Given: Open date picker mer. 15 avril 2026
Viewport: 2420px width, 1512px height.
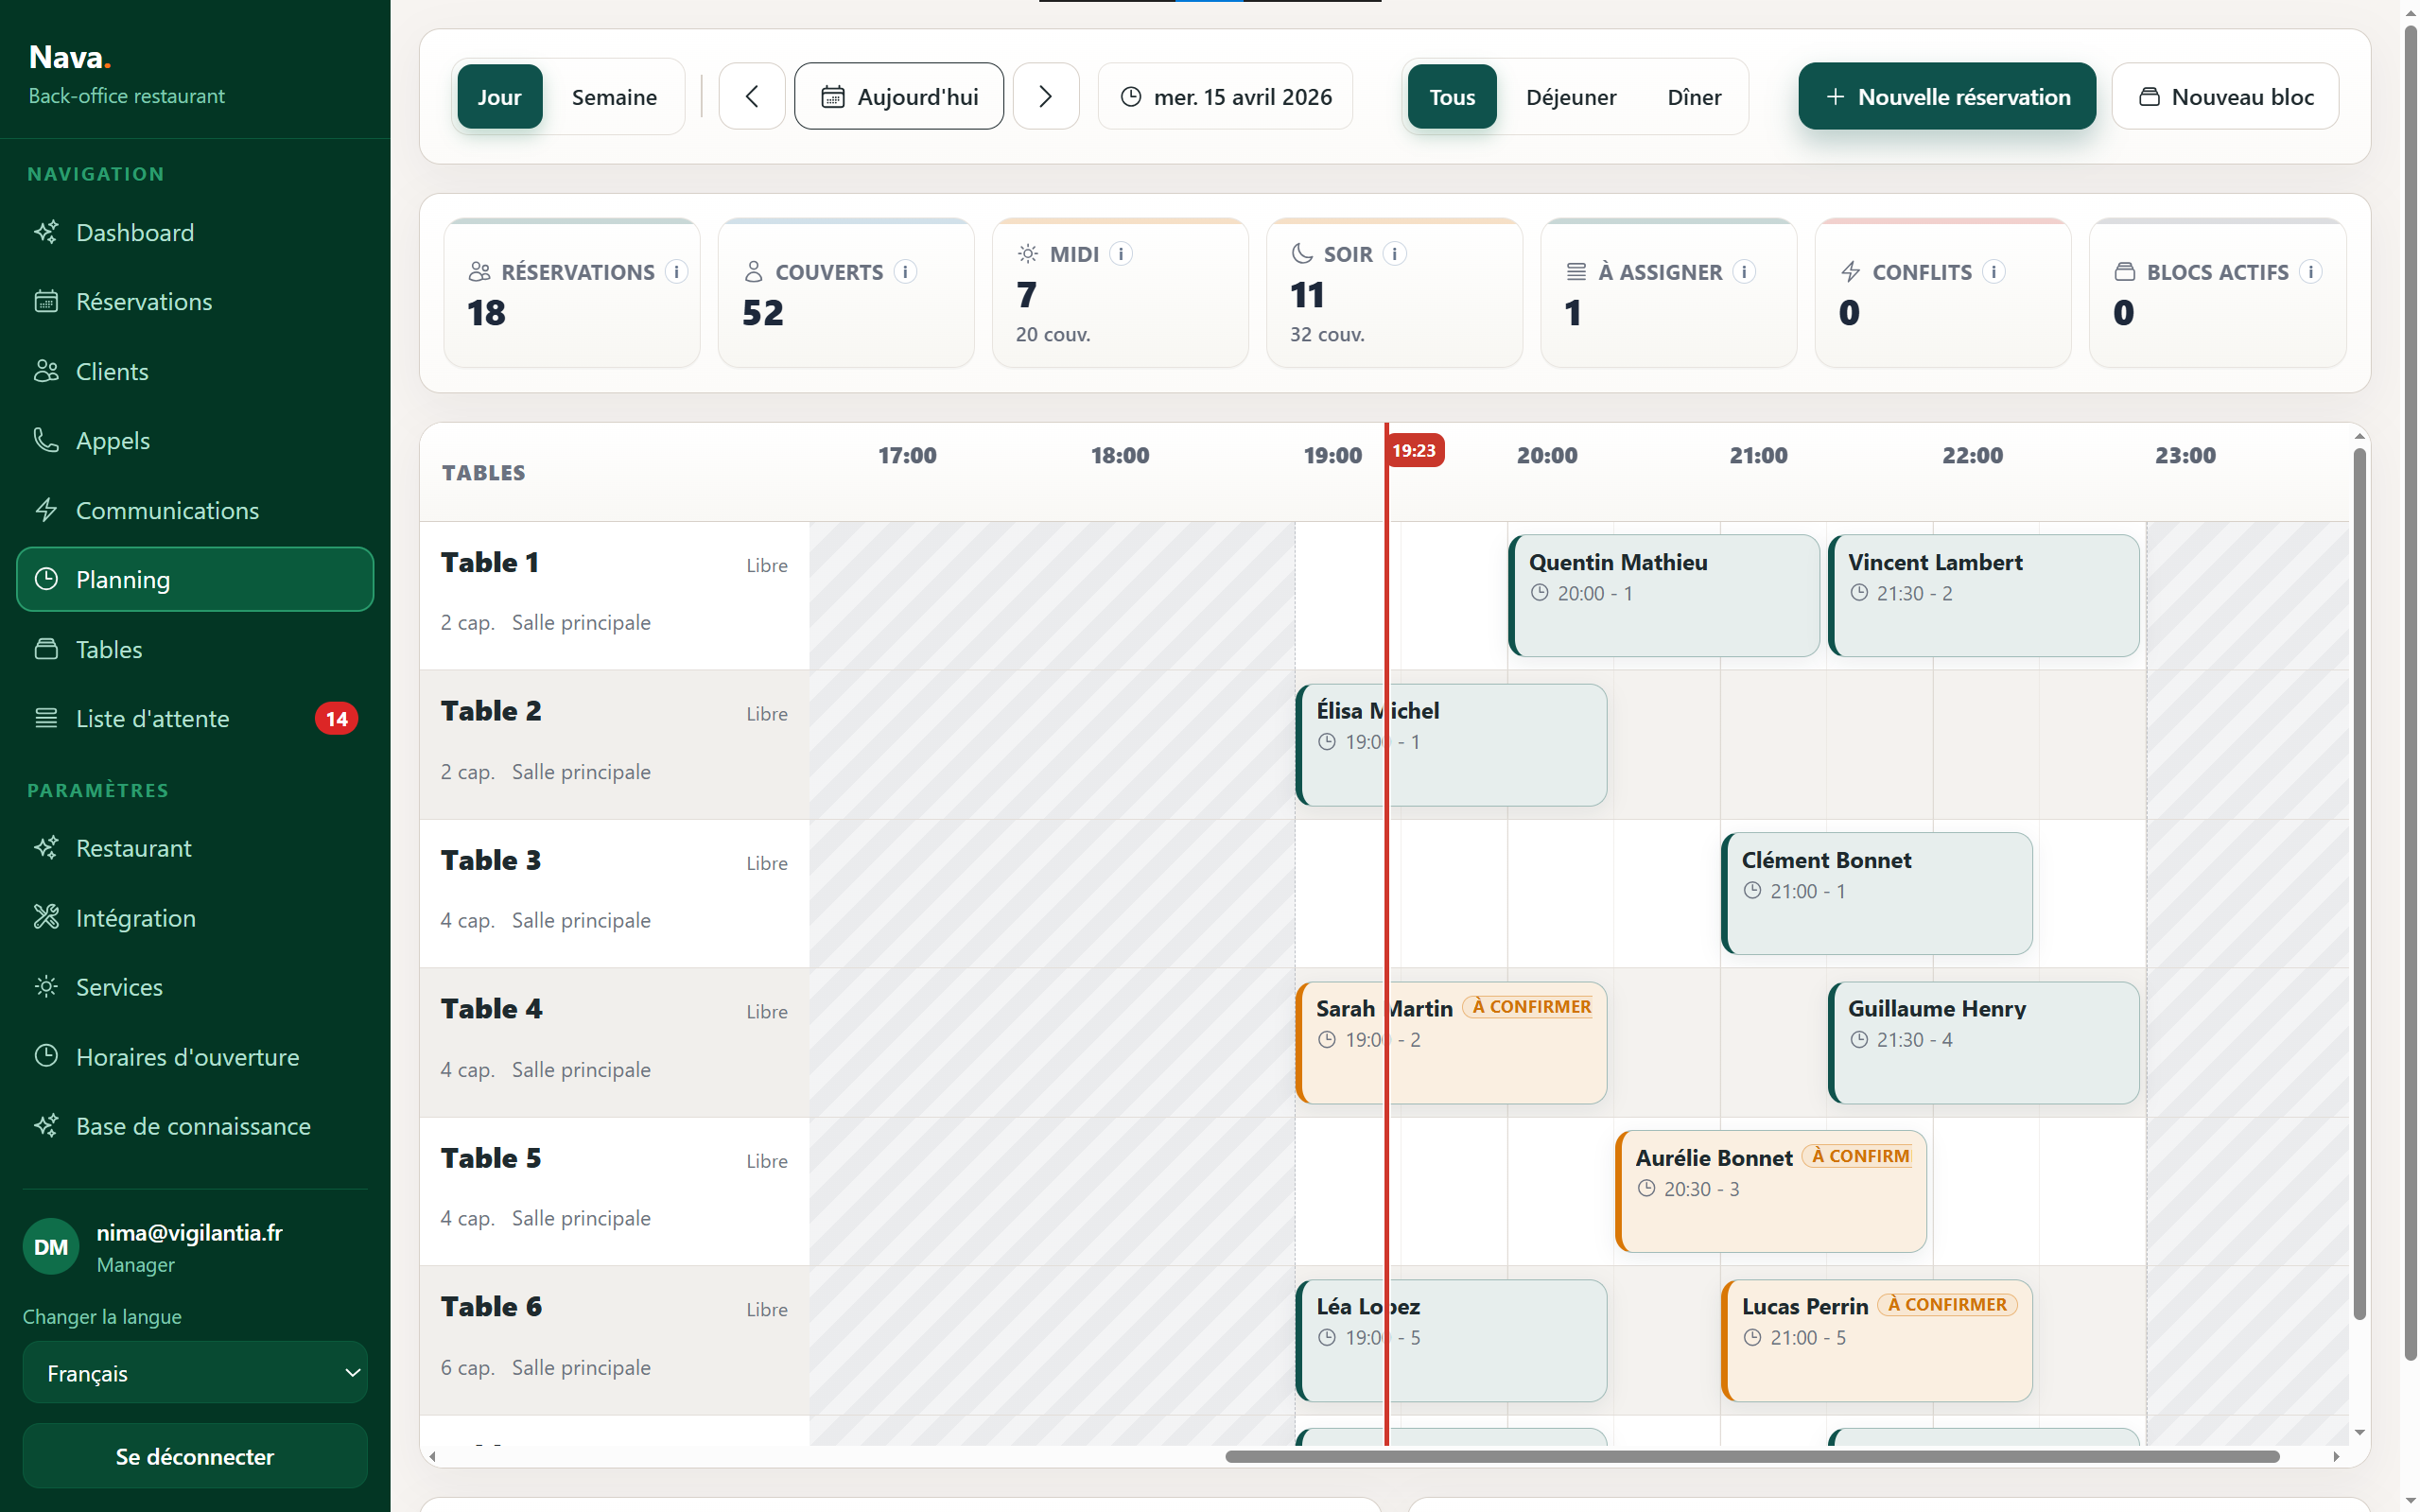Looking at the screenshot, I should [x=1225, y=96].
